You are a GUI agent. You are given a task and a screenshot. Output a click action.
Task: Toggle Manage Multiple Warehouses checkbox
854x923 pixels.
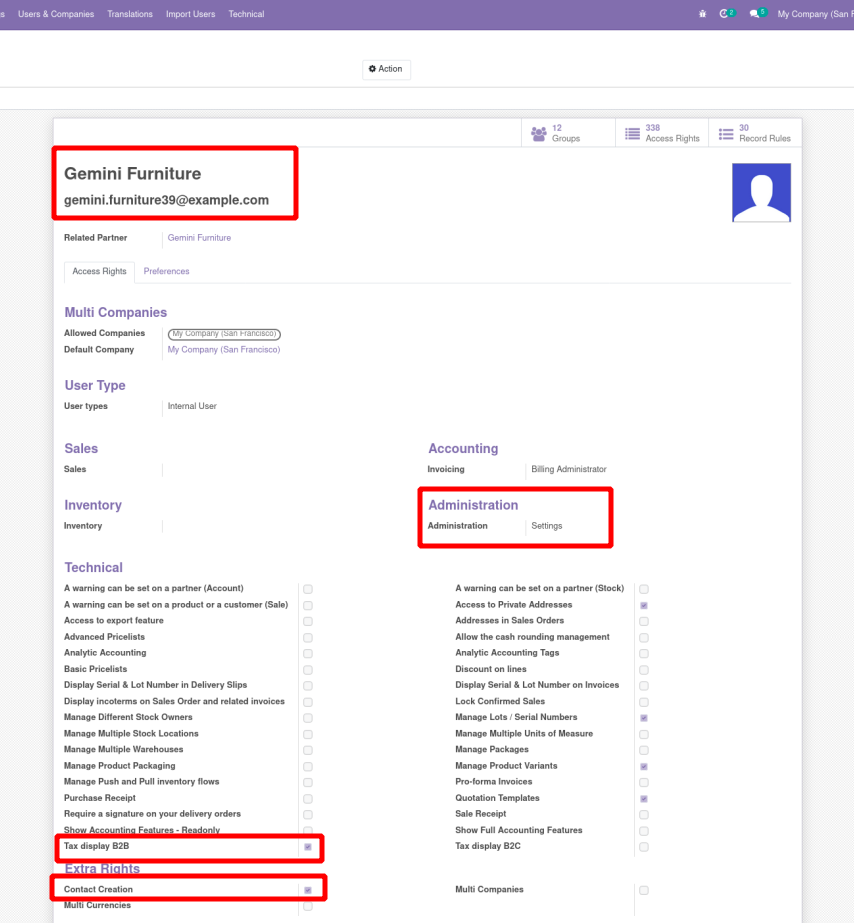(308, 751)
